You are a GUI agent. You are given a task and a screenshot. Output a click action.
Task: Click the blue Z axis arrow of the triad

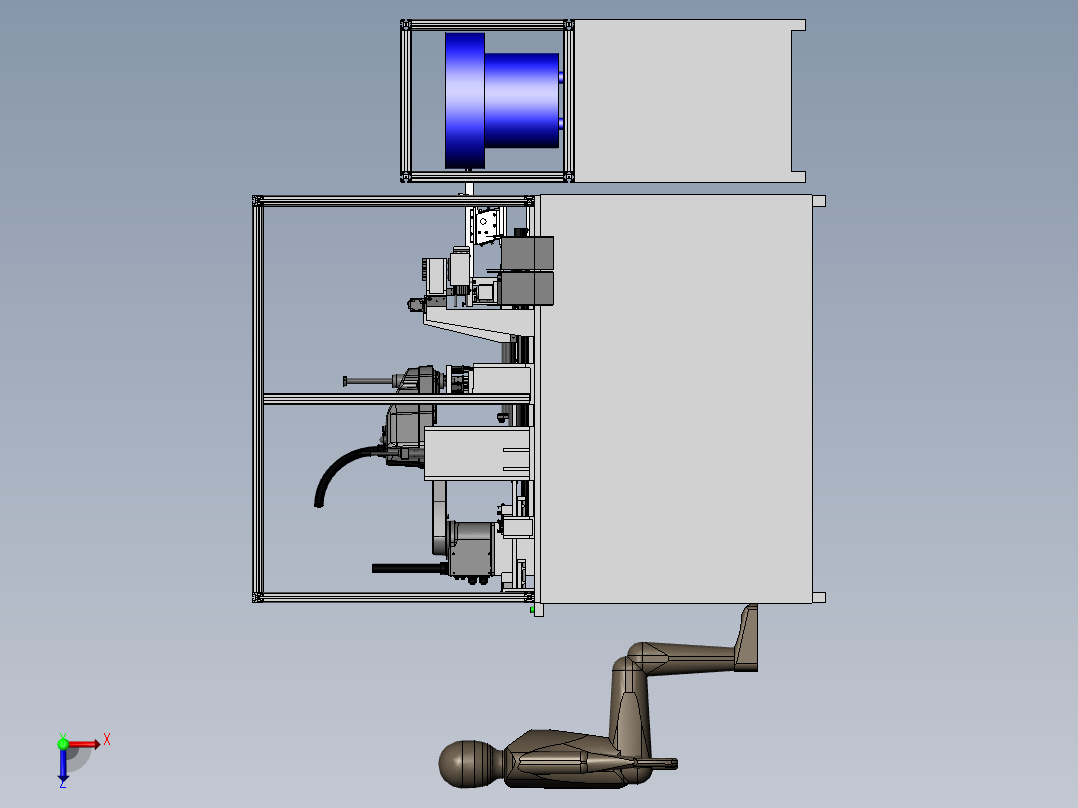[63, 765]
